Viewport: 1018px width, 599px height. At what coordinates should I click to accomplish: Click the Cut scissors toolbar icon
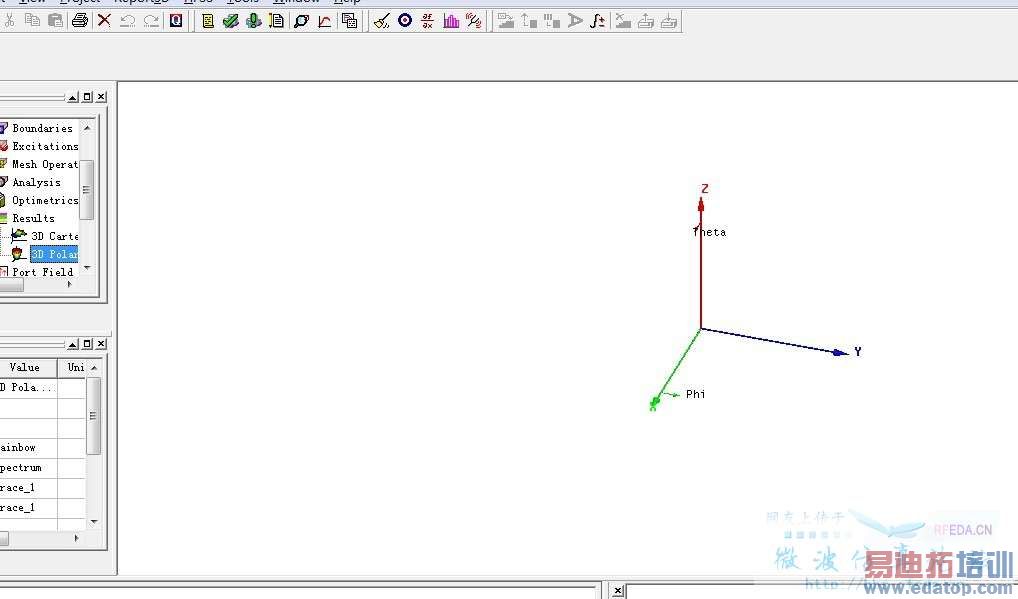(x=9, y=21)
